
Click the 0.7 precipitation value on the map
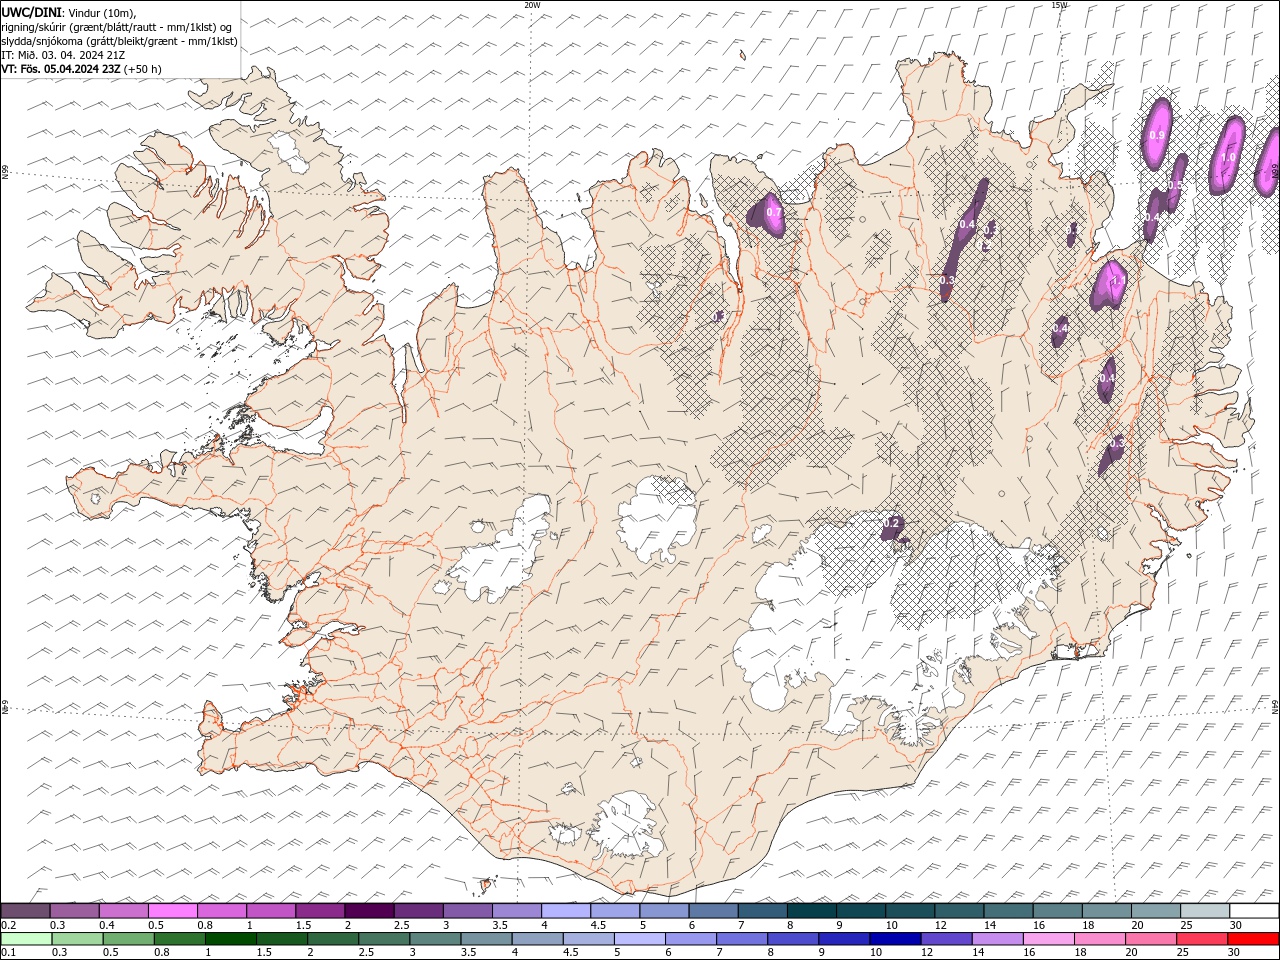[773, 212]
